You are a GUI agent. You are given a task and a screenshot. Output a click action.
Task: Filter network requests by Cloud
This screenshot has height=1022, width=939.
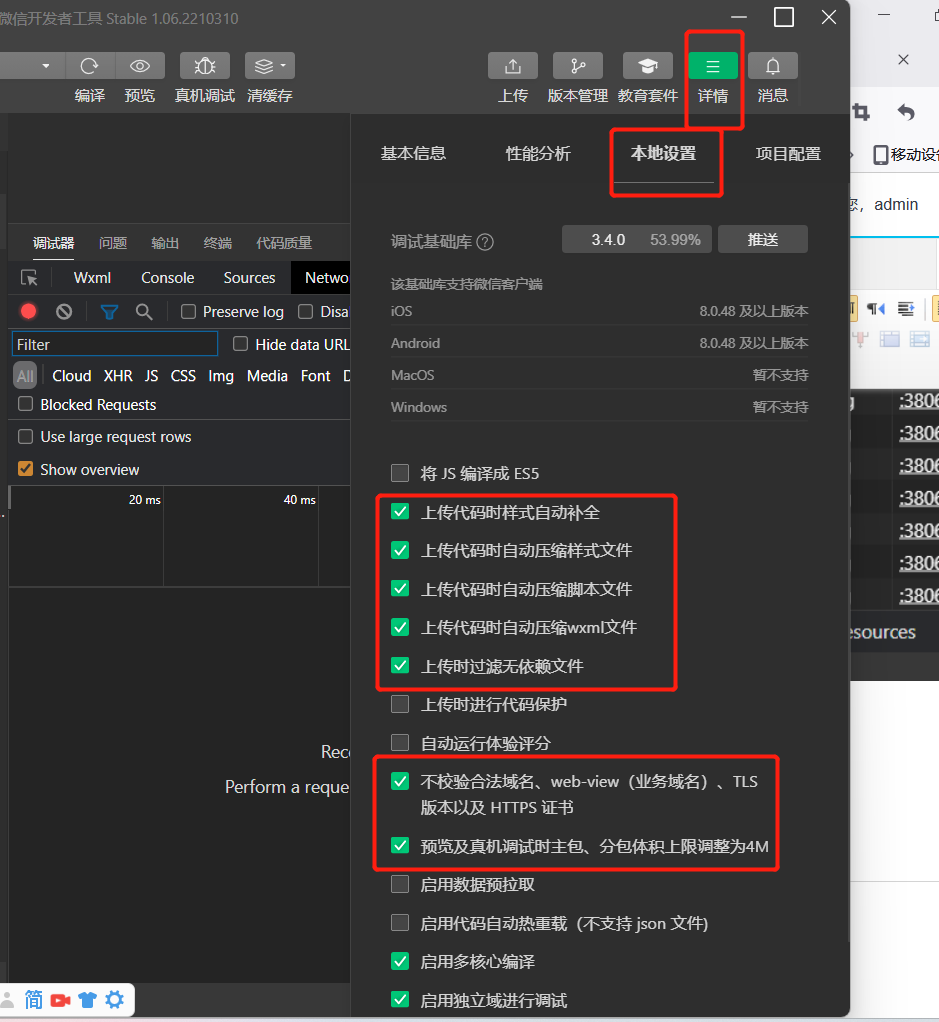point(72,376)
